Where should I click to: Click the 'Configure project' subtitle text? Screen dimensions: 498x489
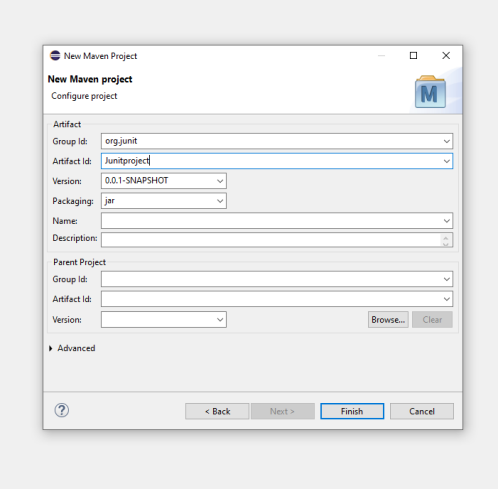tap(84, 96)
